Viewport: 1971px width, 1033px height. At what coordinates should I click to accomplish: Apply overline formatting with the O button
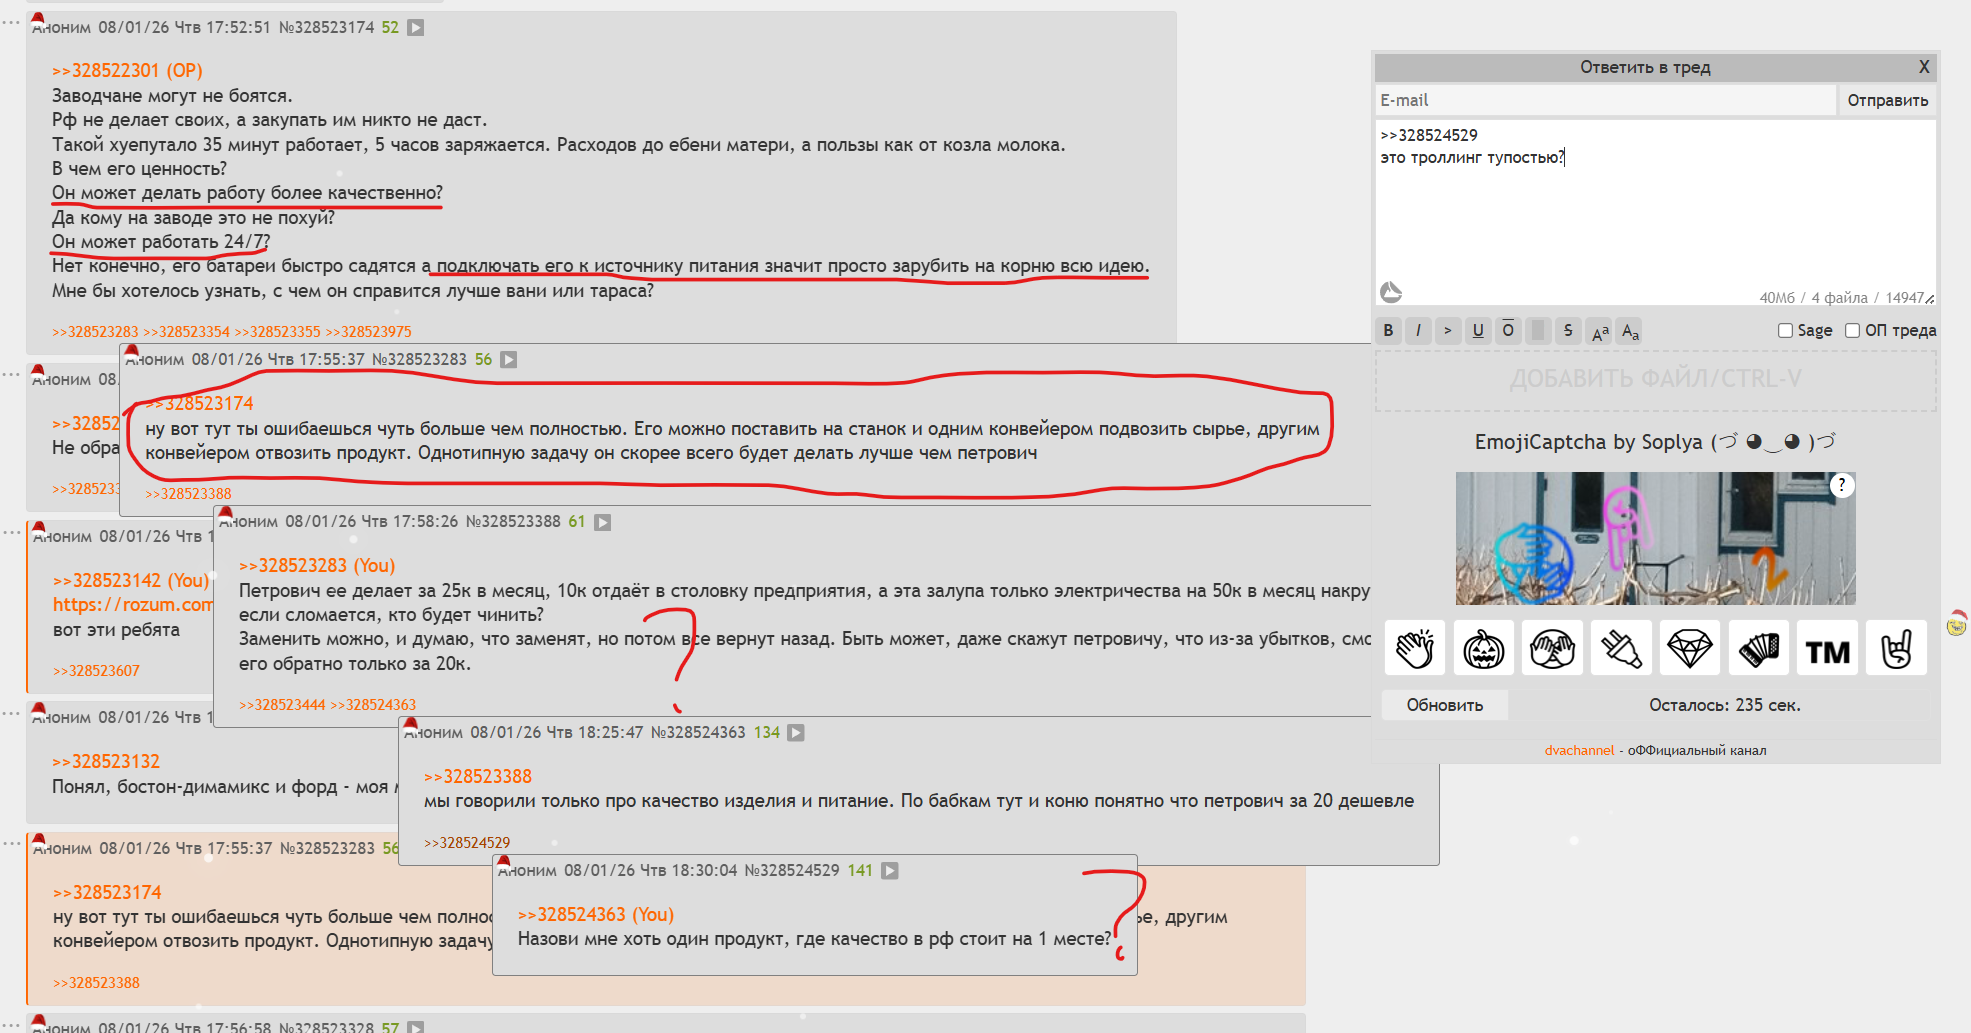pyautogui.click(x=1508, y=331)
